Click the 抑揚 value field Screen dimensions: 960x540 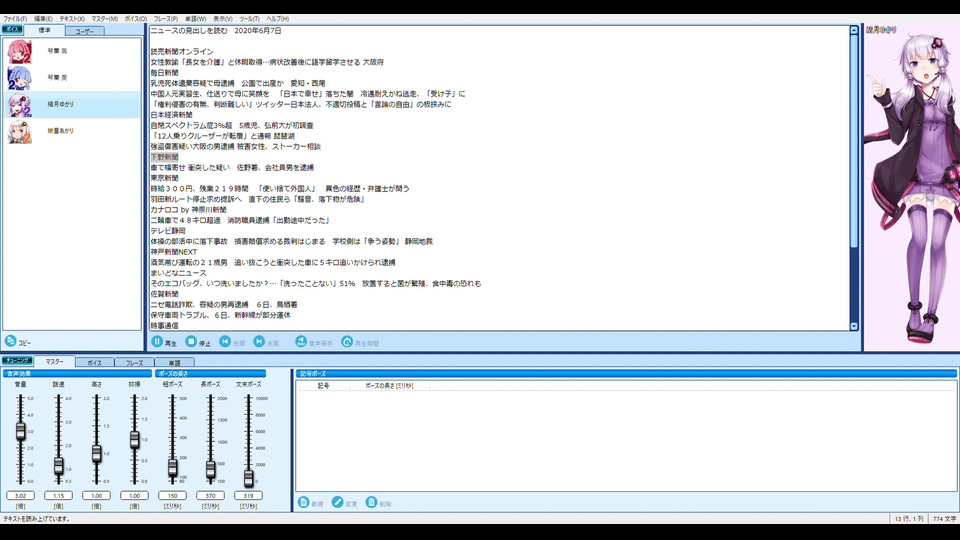coord(134,495)
